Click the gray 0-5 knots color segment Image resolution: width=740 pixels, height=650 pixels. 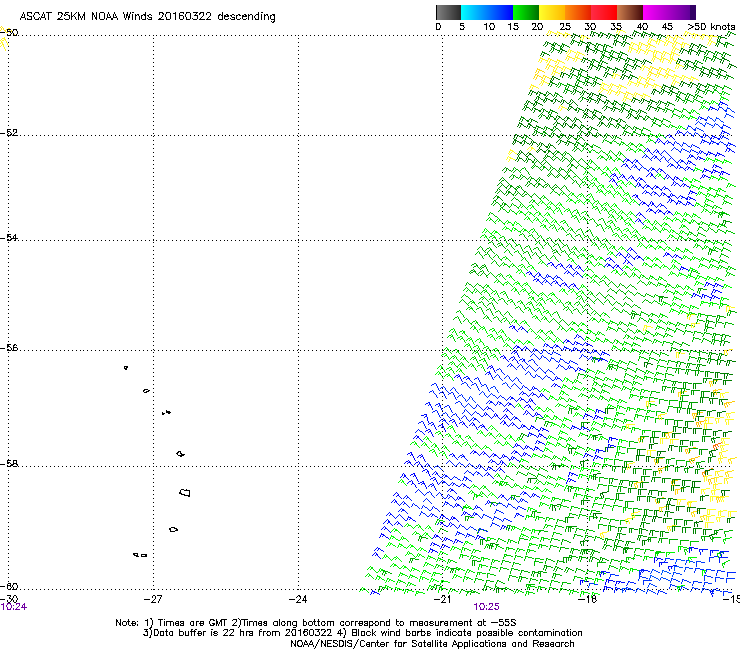click(x=448, y=12)
